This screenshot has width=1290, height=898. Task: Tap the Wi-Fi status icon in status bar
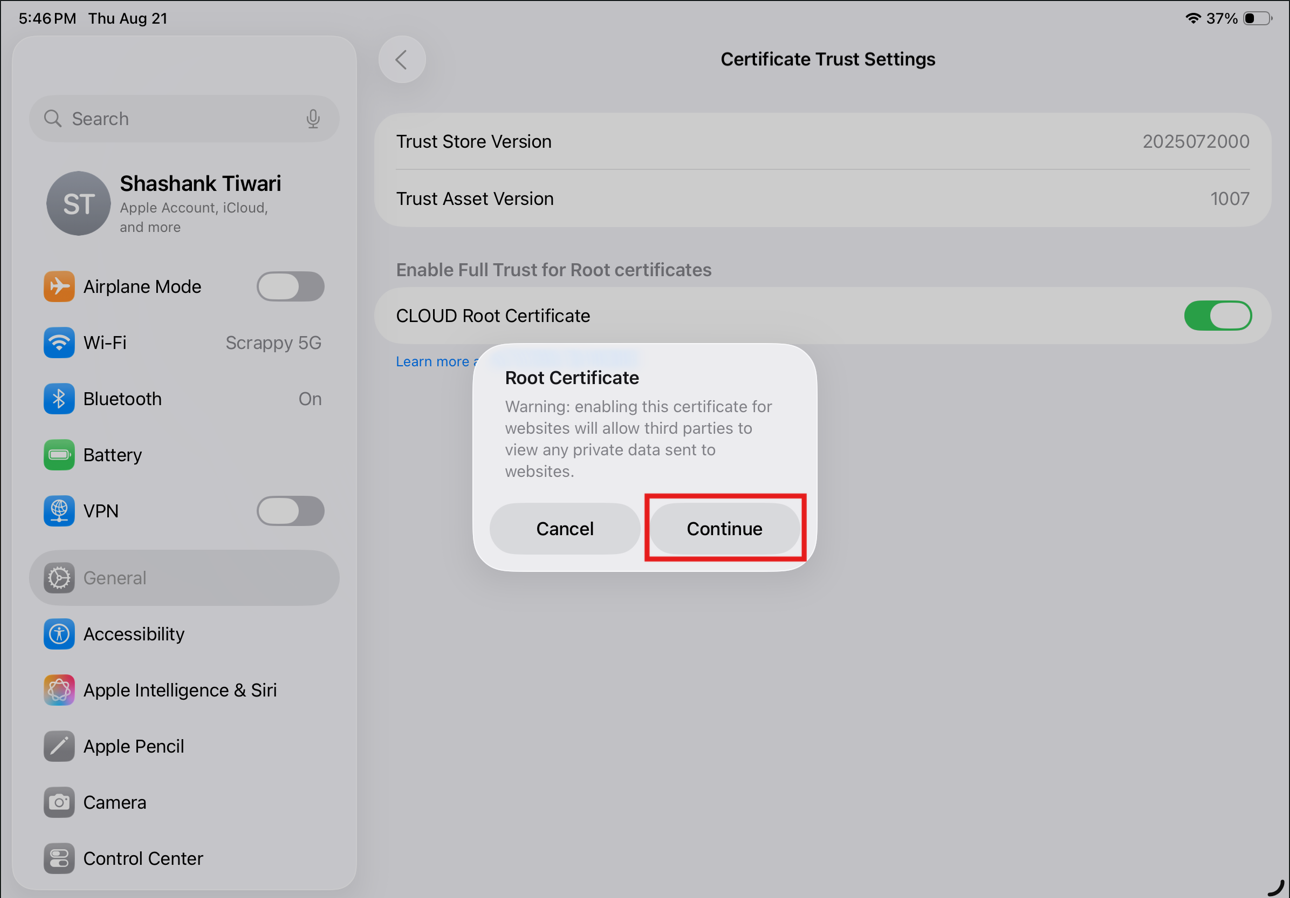click(x=1193, y=18)
